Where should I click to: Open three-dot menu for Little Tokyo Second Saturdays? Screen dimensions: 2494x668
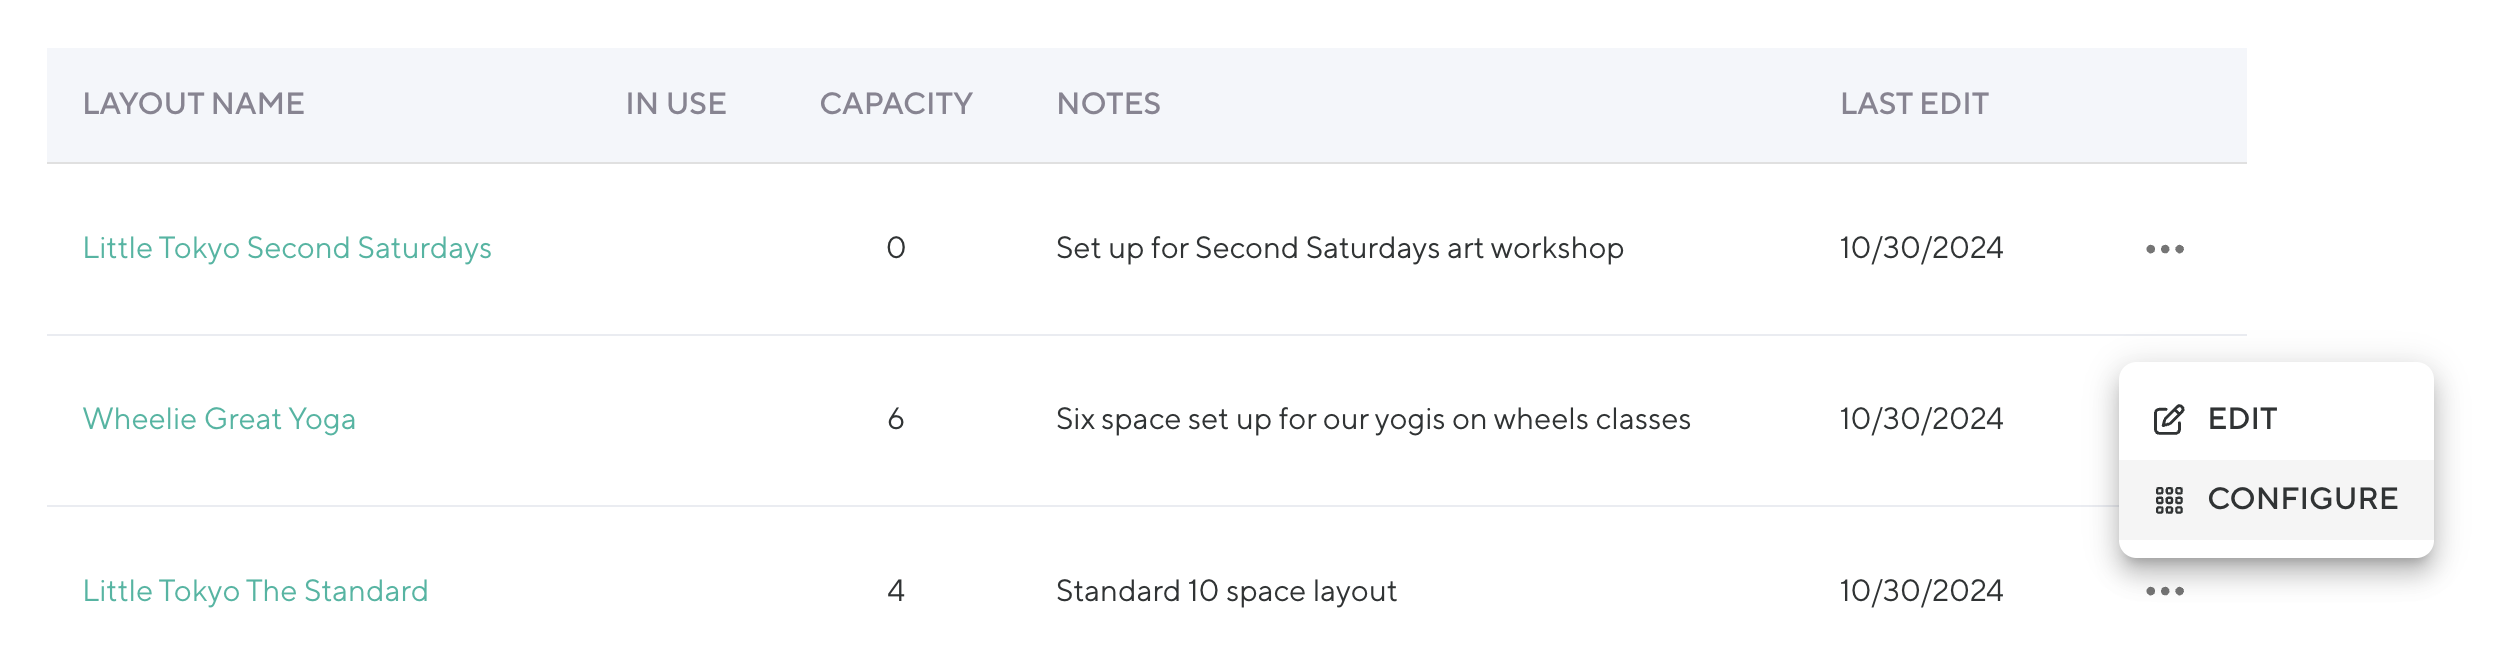pos(2164,249)
